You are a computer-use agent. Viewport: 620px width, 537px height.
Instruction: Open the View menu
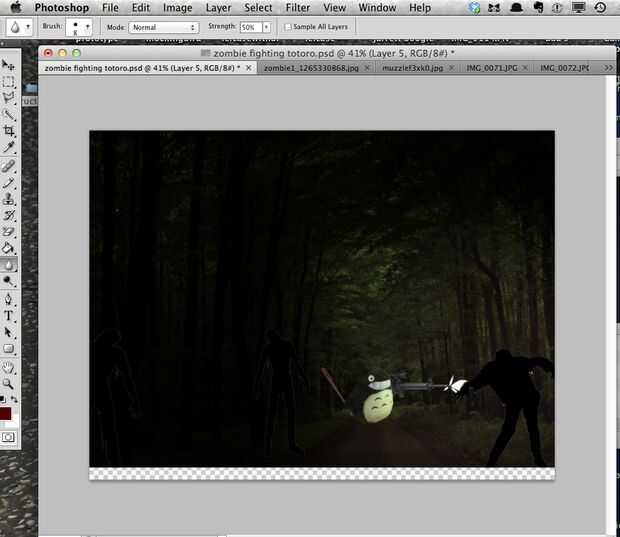click(x=335, y=8)
